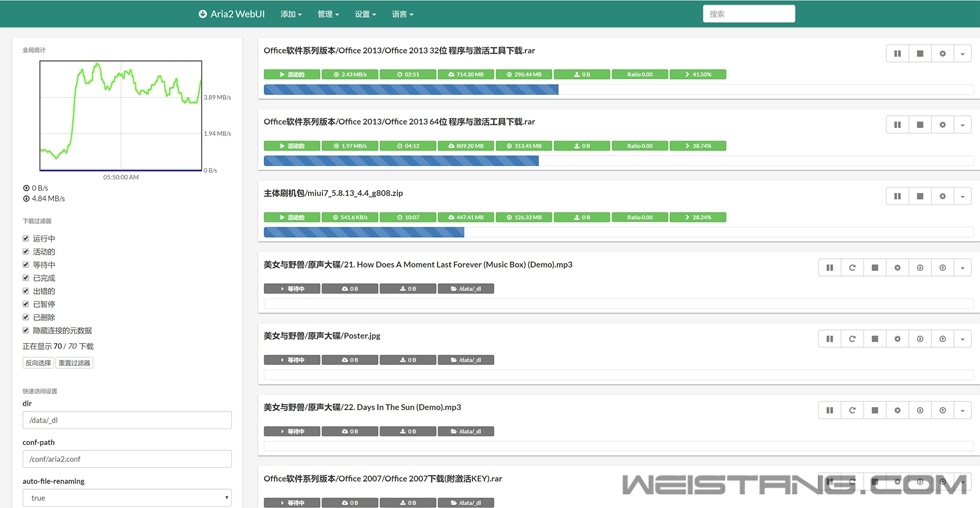Open settings gear for Poster.jpg download
Screen dimensions: 980x508
[898, 339]
